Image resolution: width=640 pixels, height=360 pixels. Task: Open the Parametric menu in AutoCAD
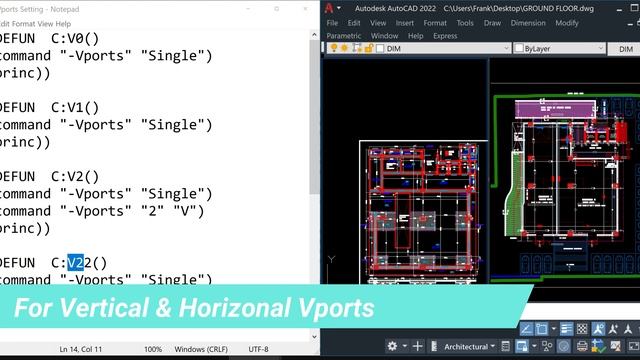(344, 36)
